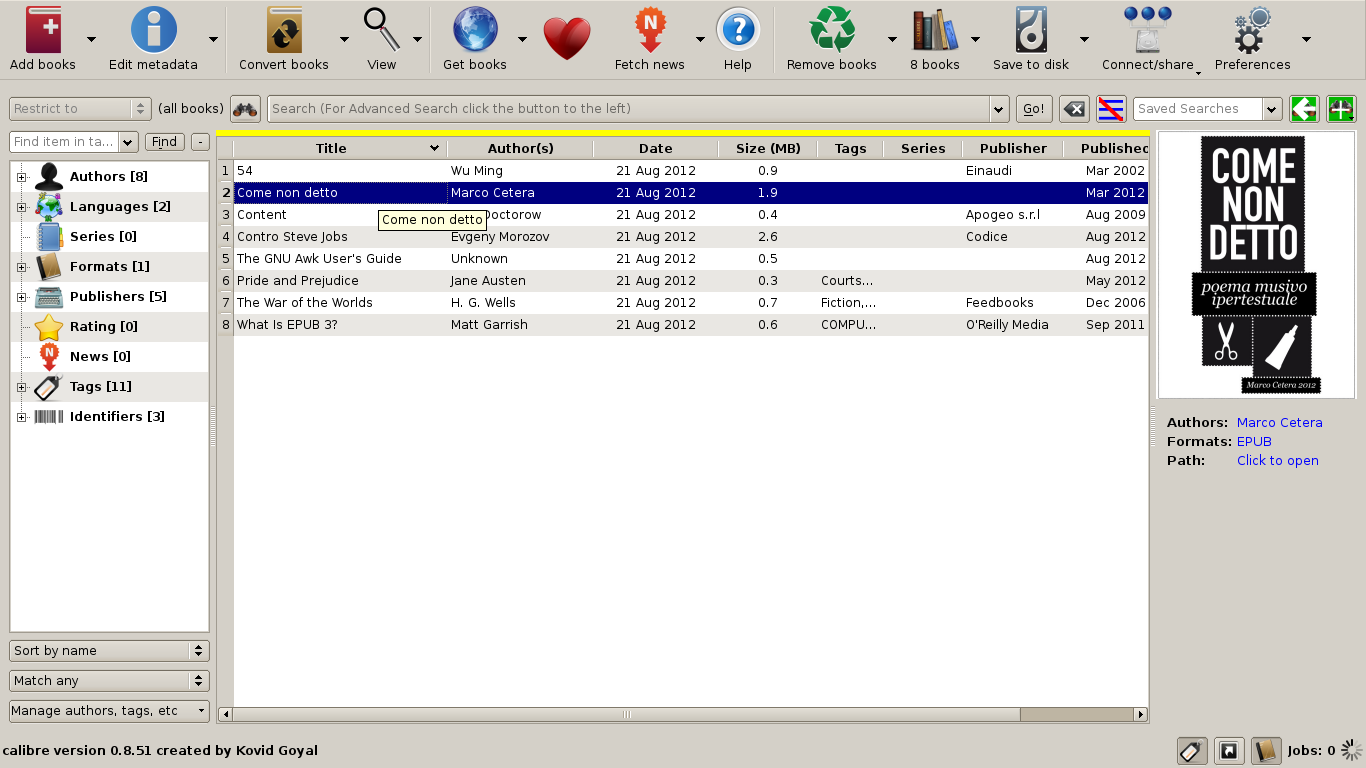Image resolution: width=1366 pixels, height=768 pixels.
Task: Toggle the Cover Browser in status bar
Action: click(1229, 750)
